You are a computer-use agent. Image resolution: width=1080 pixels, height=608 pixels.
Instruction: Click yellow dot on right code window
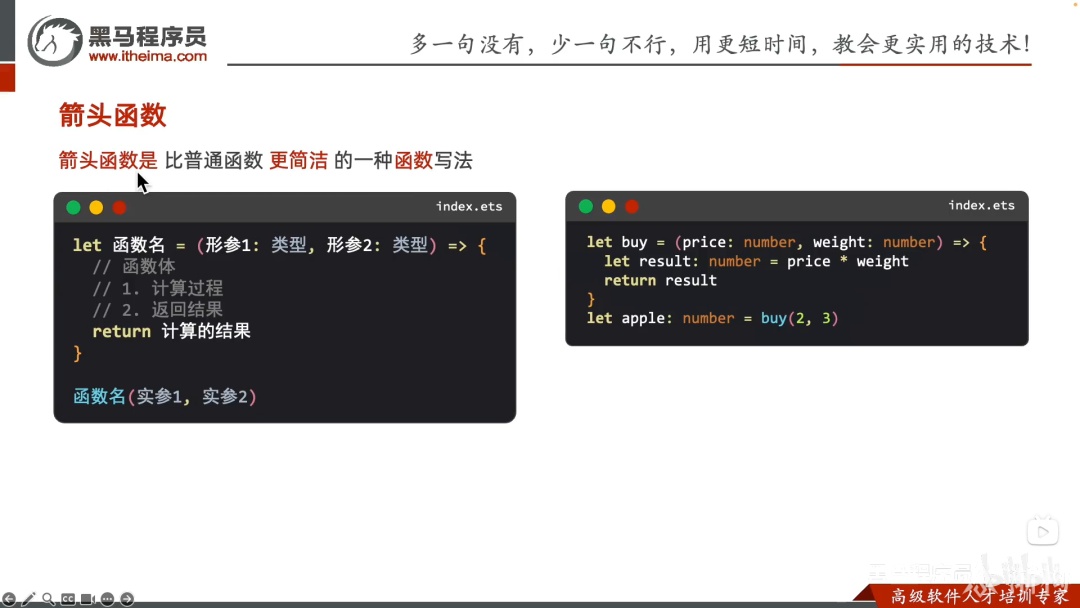tap(608, 206)
